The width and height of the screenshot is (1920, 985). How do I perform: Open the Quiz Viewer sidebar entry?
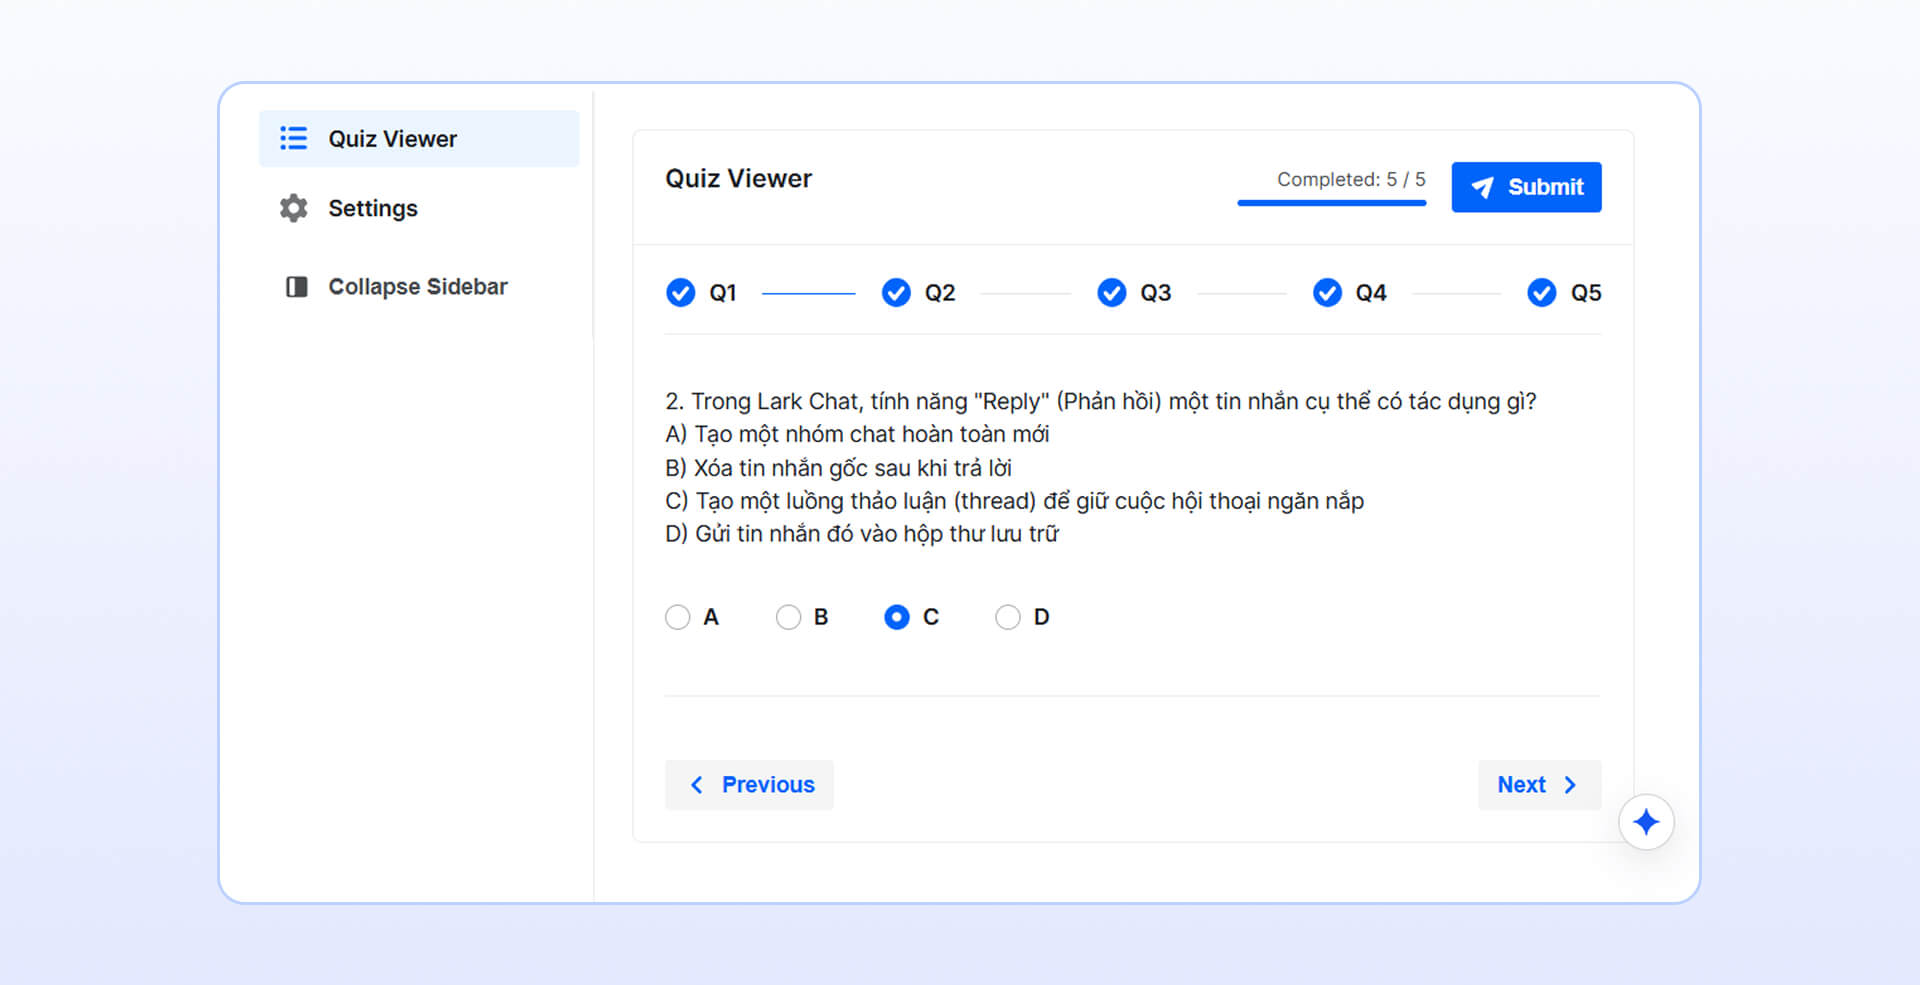[391, 138]
